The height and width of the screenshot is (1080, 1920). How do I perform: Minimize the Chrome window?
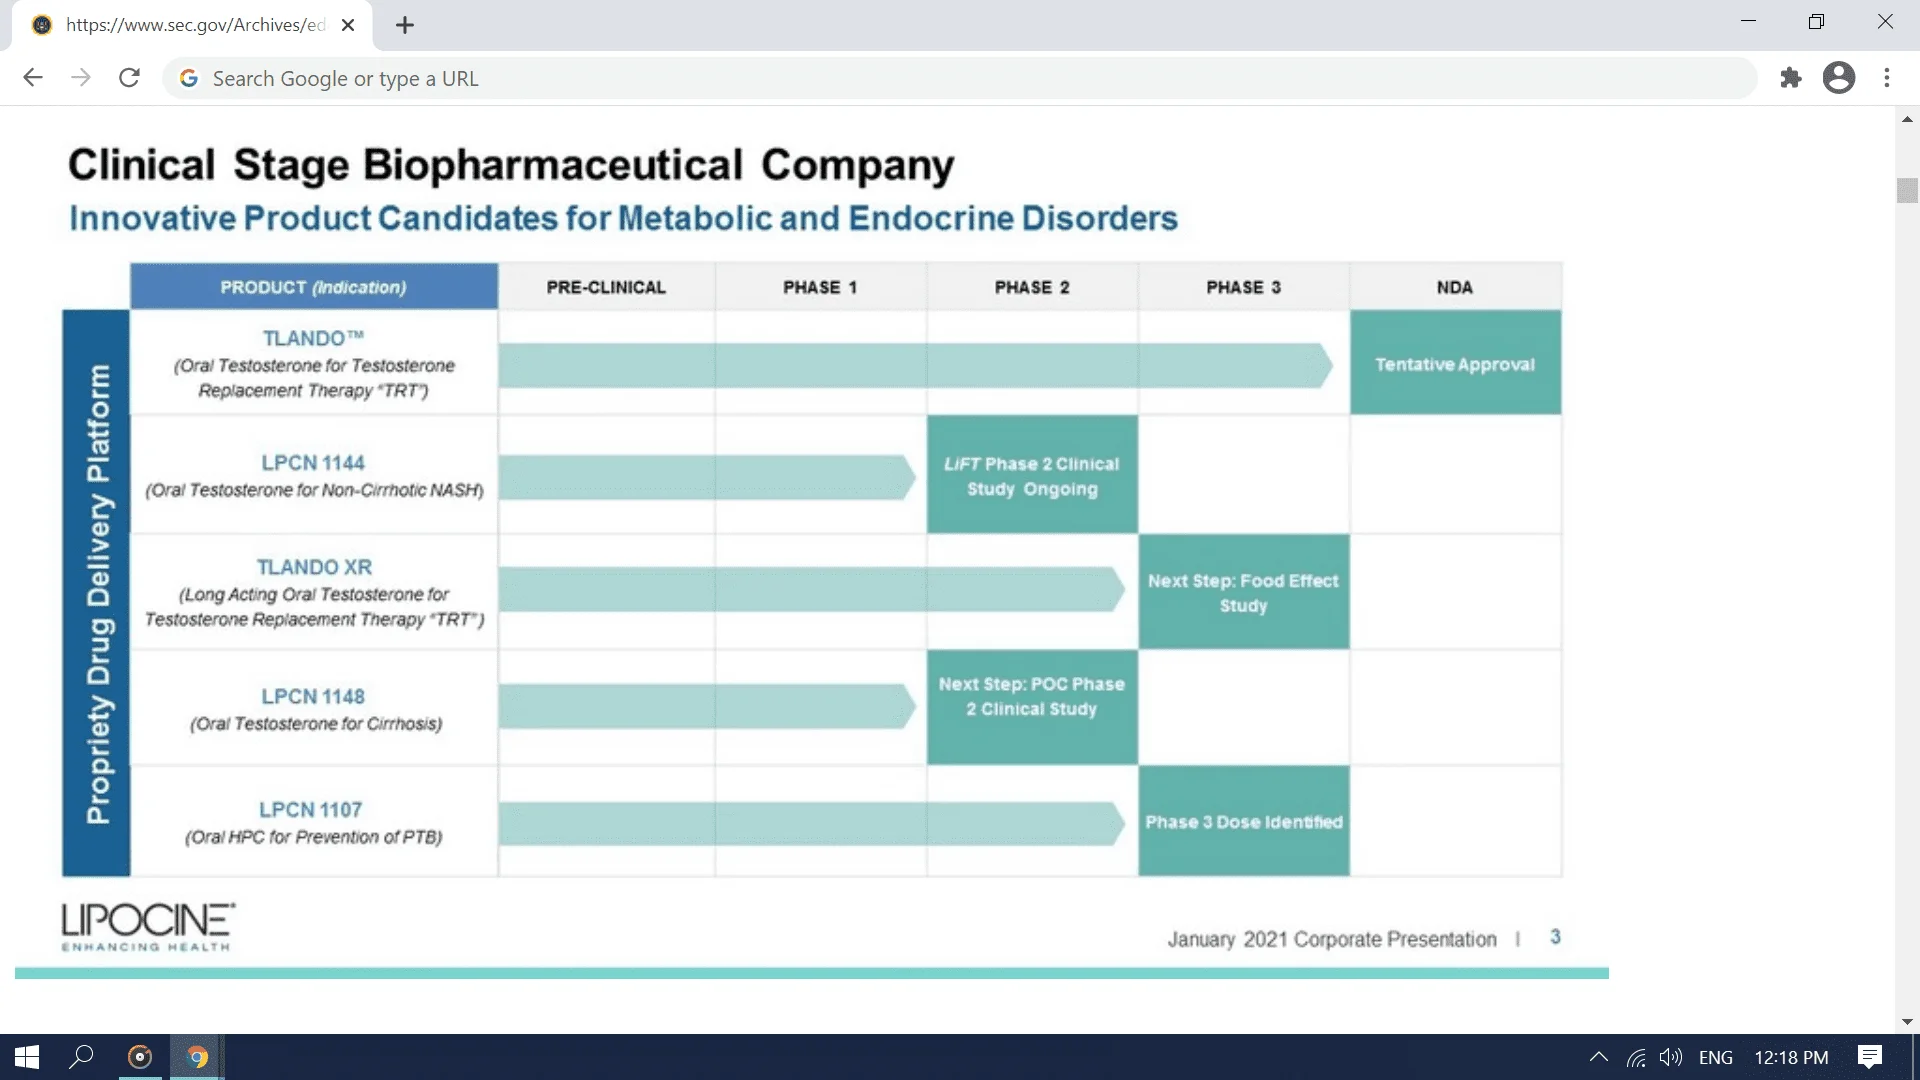(1748, 21)
